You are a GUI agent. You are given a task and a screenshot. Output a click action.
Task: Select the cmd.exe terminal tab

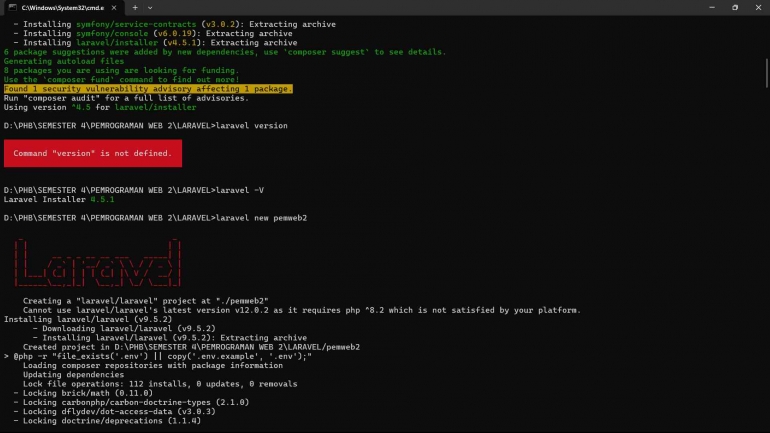click(x=63, y=8)
